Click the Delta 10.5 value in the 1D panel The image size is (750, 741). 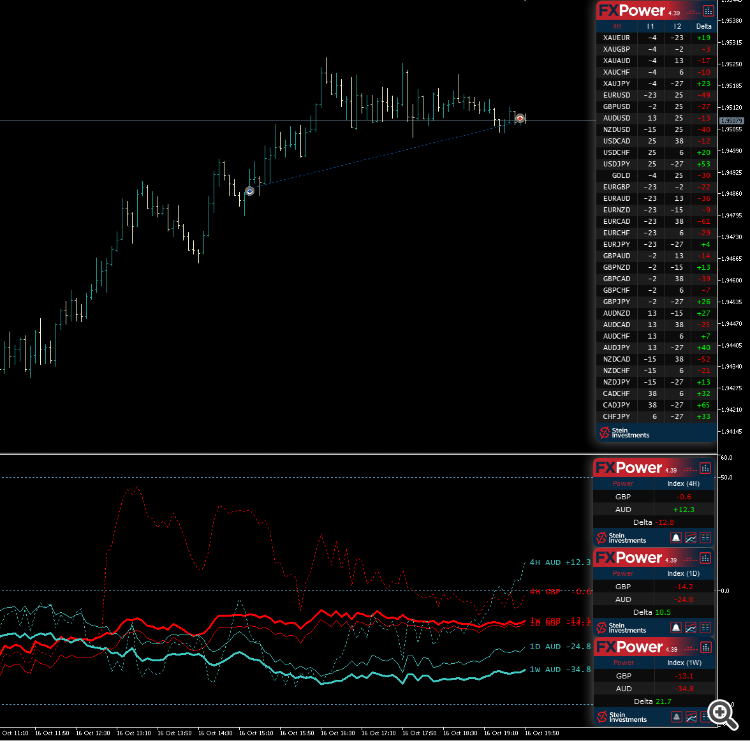(x=662, y=612)
